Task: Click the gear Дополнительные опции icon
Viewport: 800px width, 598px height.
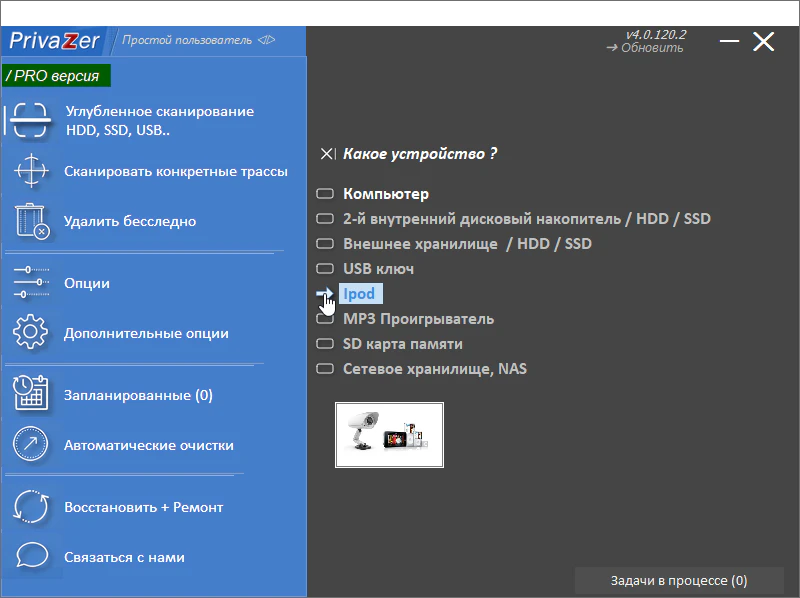Action: coord(31,333)
